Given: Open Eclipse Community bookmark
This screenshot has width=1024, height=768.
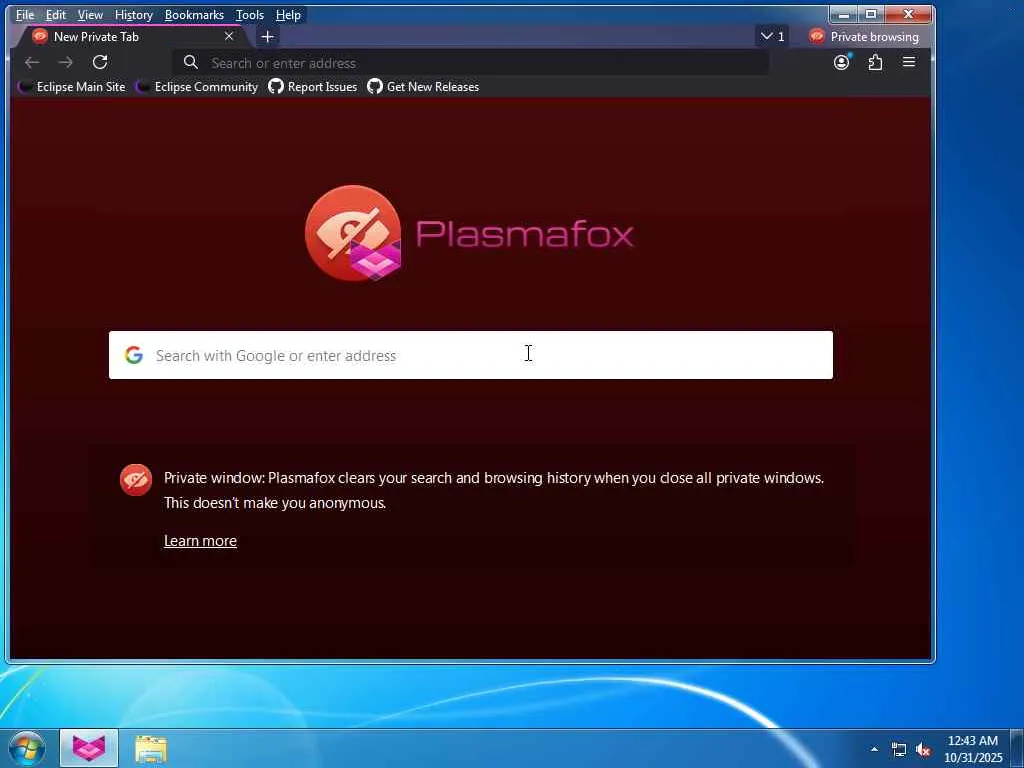Looking at the screenshot, I should tap(197, 86).
